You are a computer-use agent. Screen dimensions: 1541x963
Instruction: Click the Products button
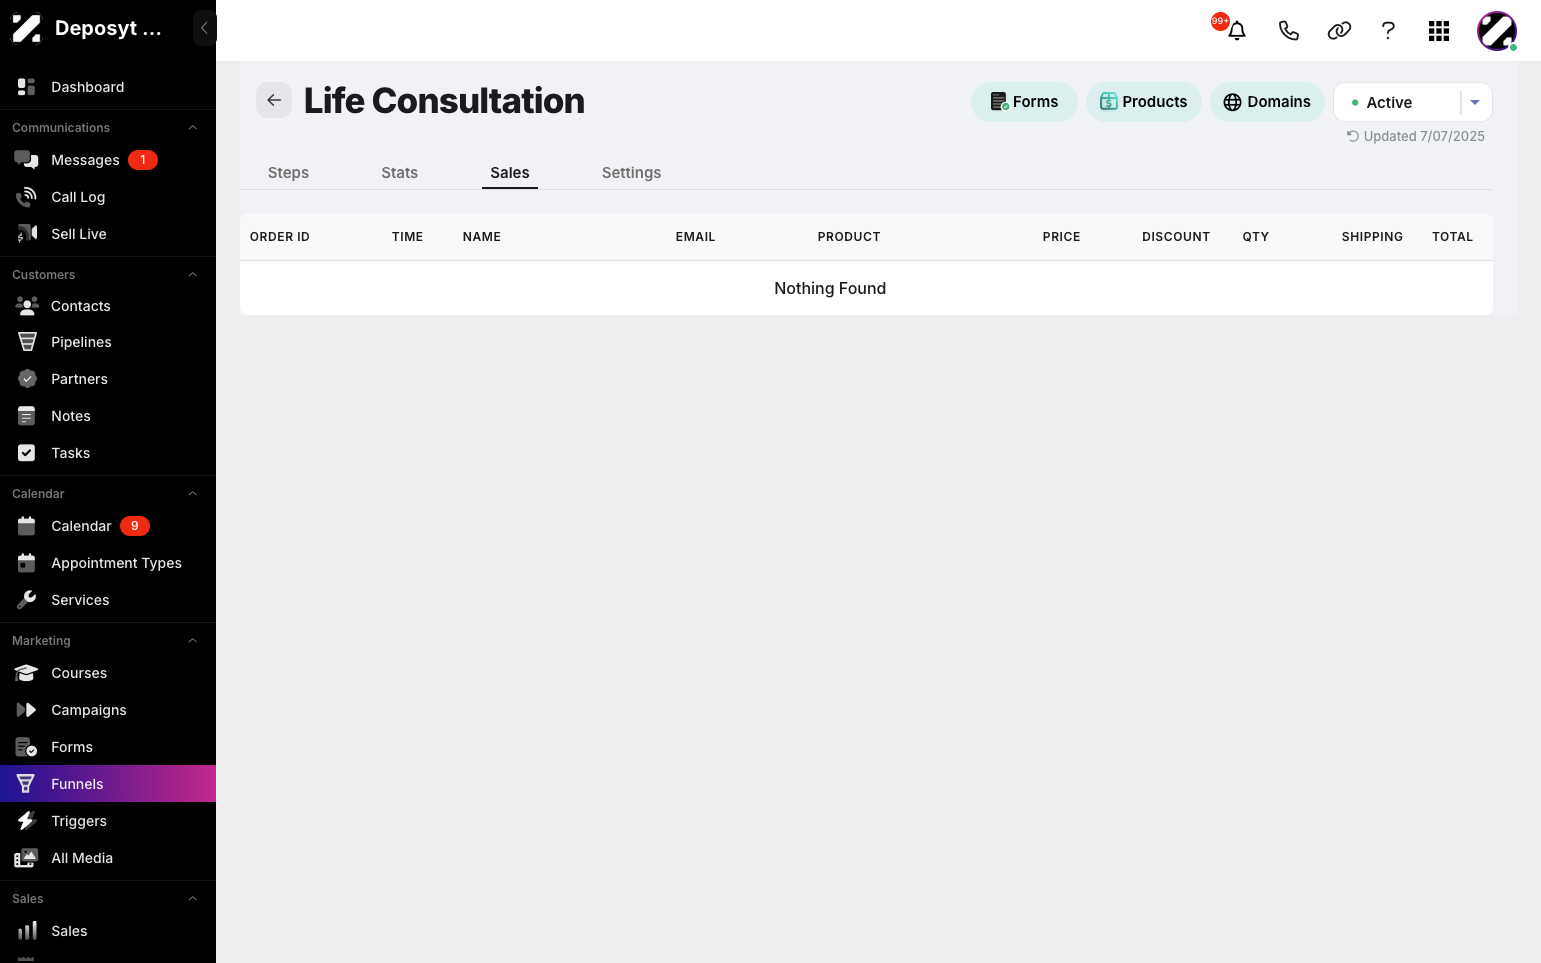pos(1144,102)
